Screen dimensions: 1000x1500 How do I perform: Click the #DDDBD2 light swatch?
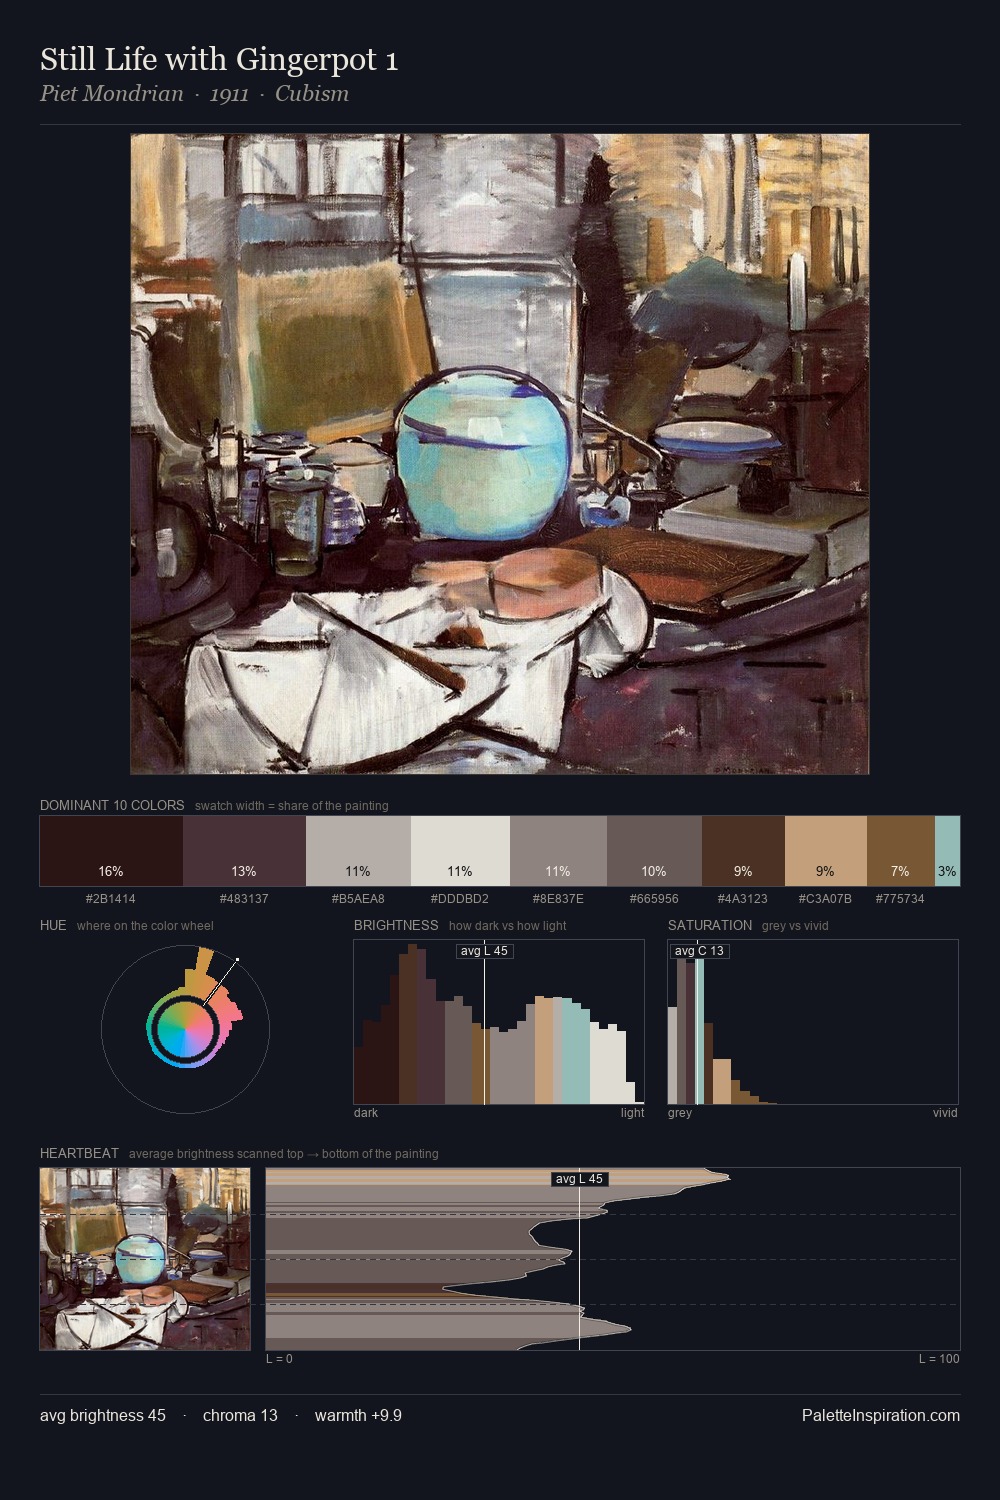click(x=460, y=851)
